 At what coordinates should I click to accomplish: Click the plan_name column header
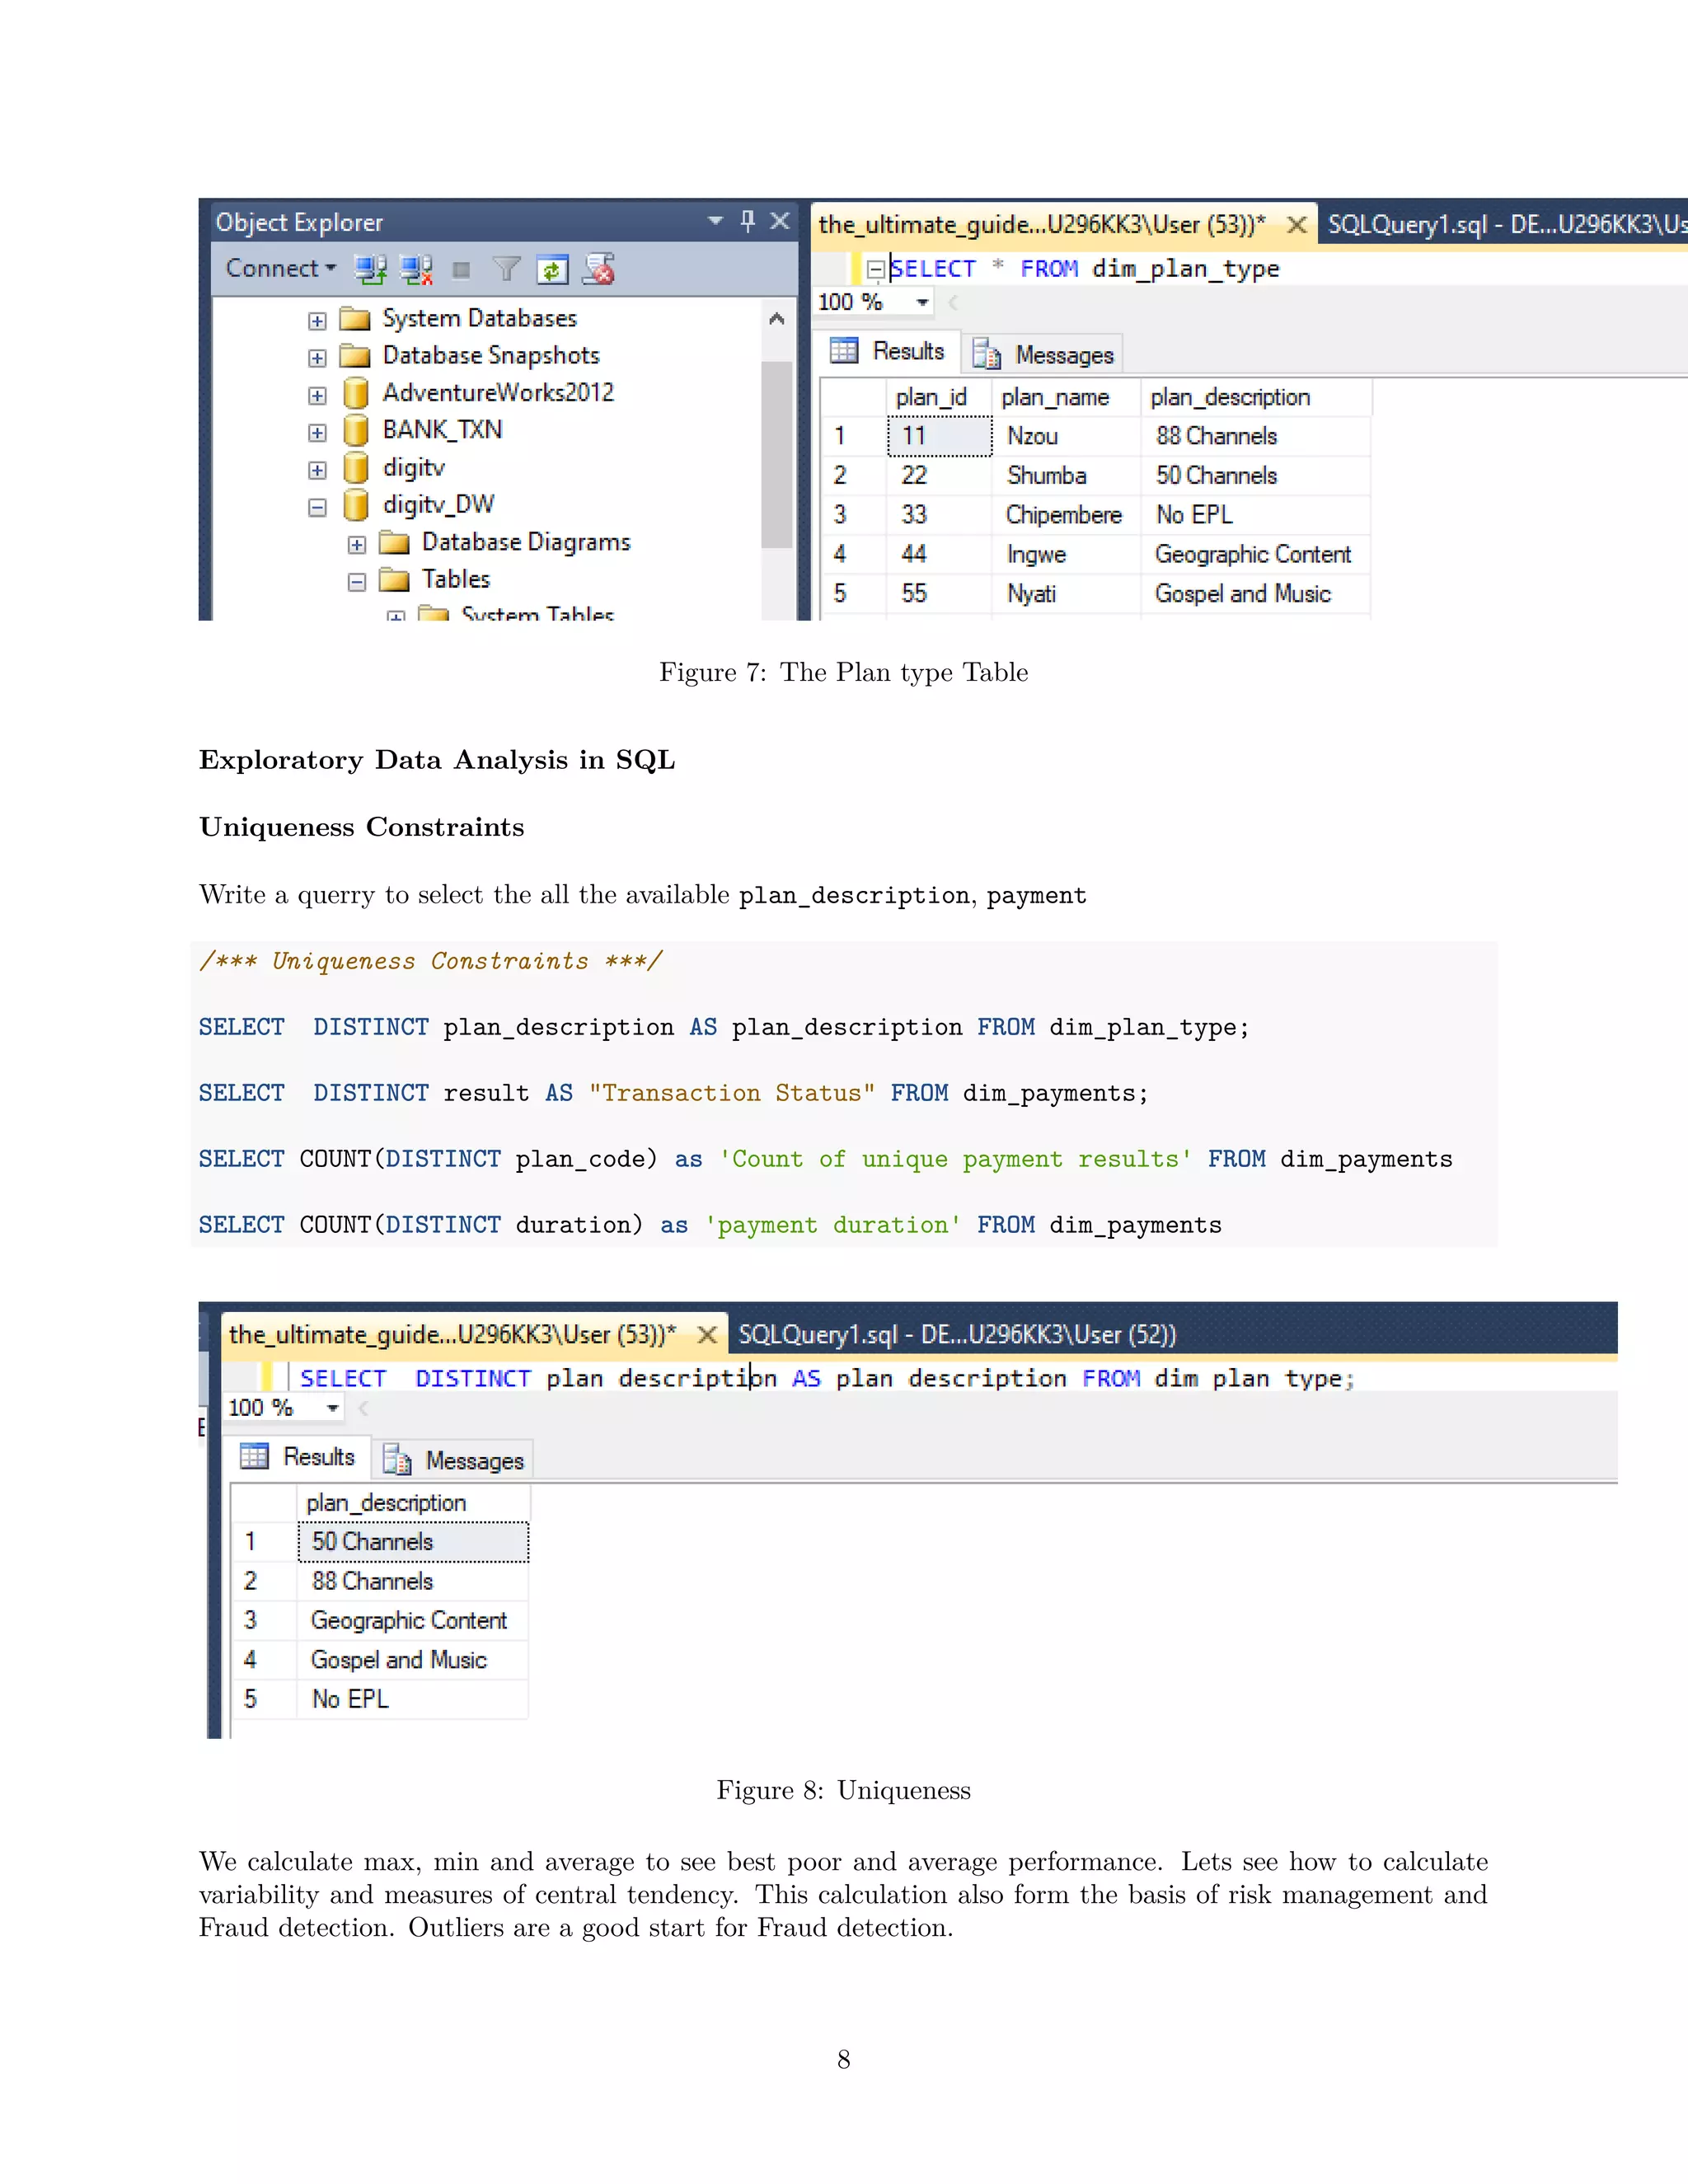coord(1066,398)
